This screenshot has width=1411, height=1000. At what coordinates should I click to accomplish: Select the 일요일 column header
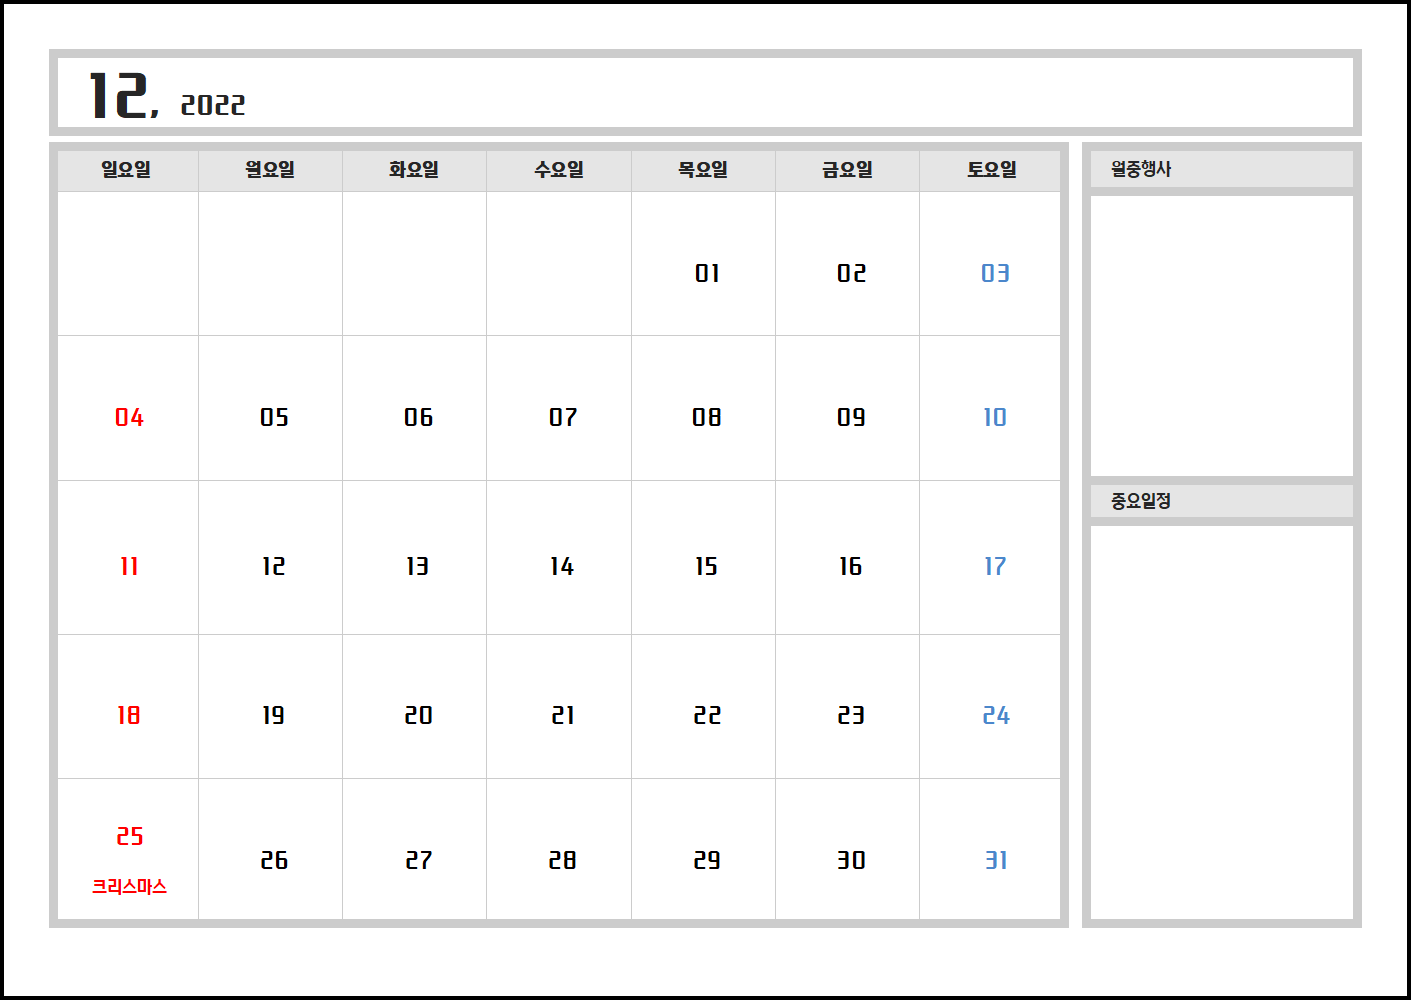[x=126, y=170]
